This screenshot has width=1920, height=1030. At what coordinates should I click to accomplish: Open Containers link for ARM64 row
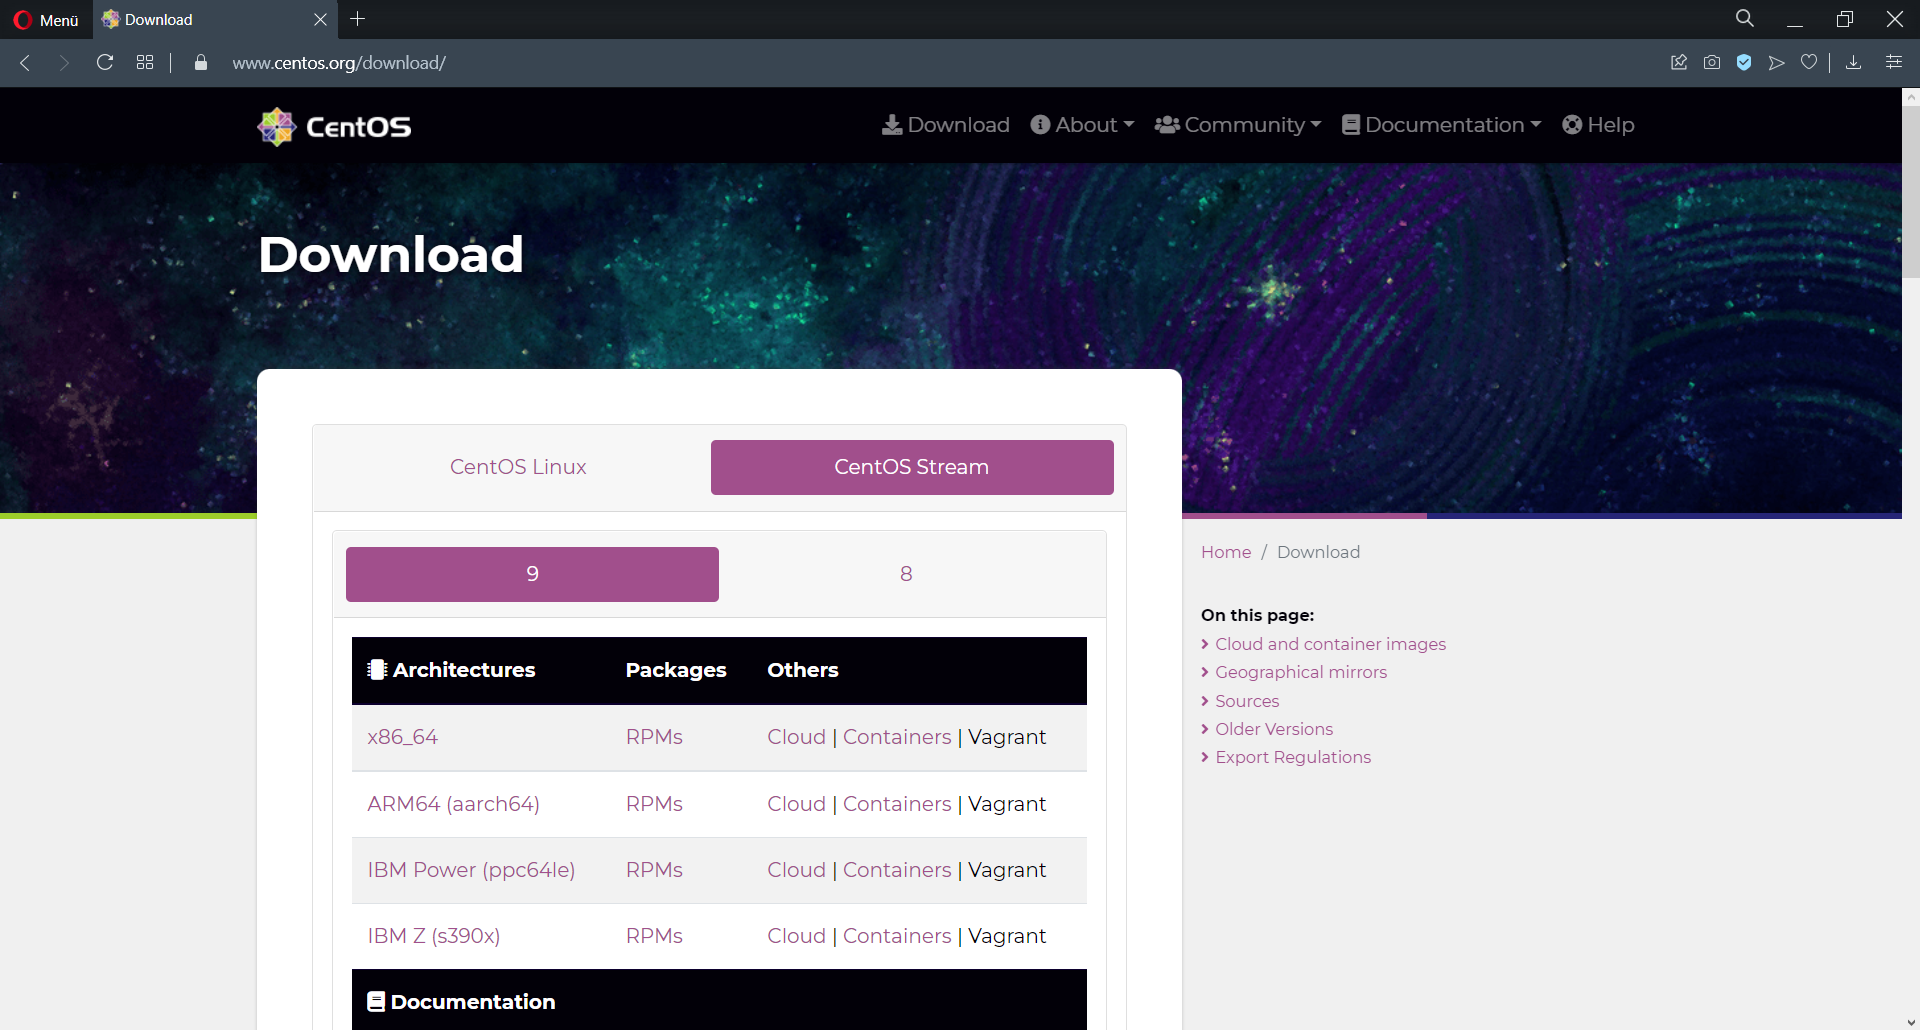pyautogui.click(x=897, y=804)
